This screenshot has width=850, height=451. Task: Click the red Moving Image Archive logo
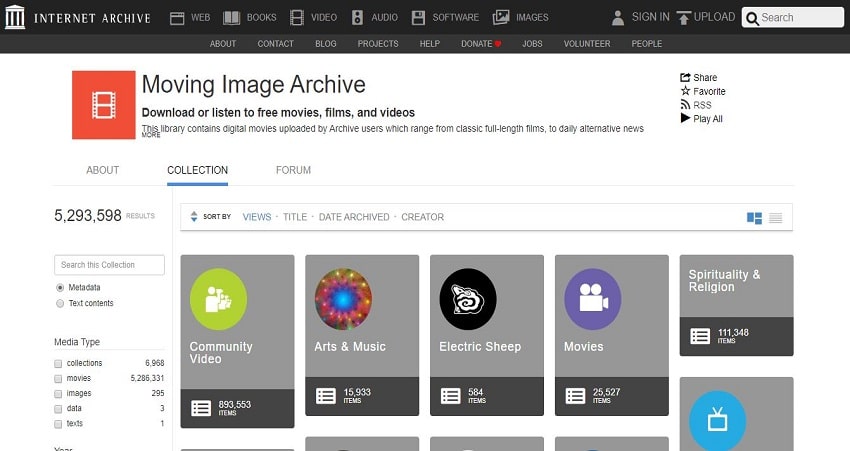tap(104, 105)
